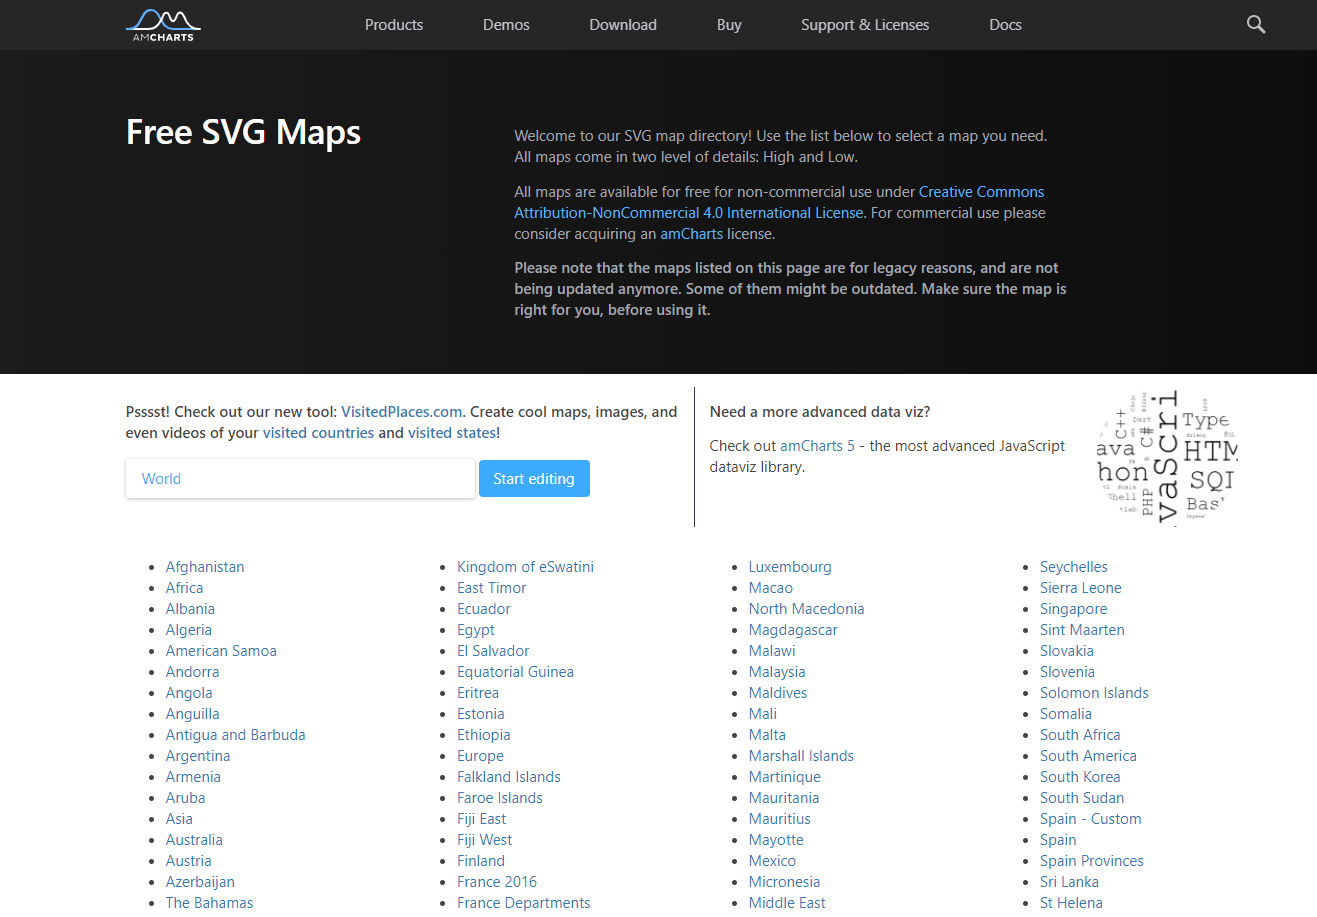Click the Start editing button
This screenshot has width=1317, height=917.
pyautogui.click(x=534, y=479)
